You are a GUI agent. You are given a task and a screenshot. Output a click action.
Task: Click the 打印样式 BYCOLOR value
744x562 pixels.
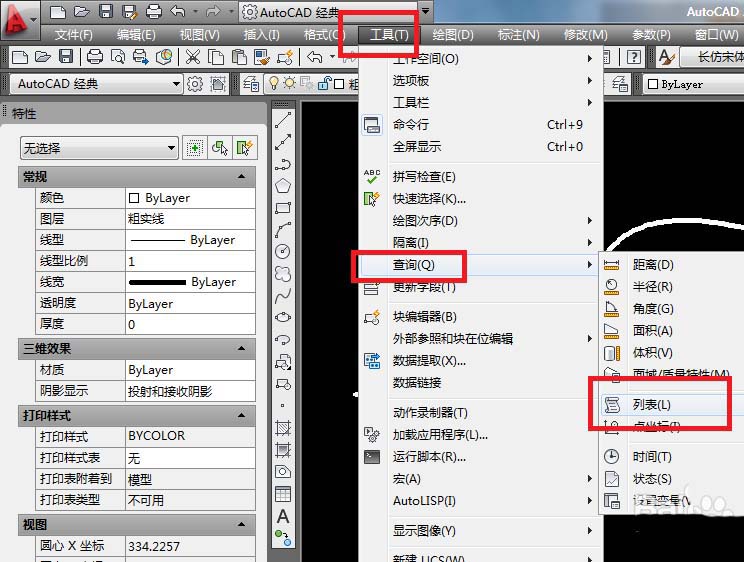190,436
